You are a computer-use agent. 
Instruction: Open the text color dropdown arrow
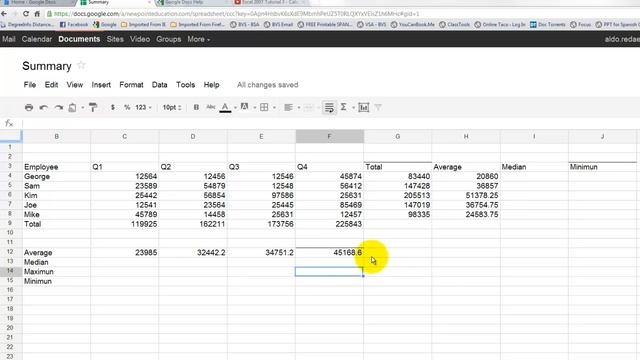(x=235, y=108)
